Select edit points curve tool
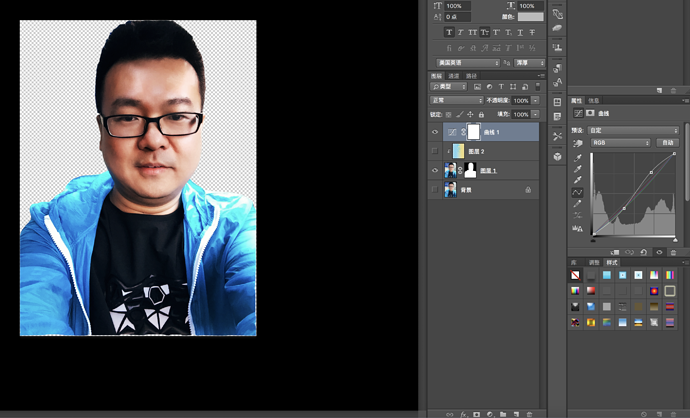The width and height of the screenshot is (690, 418). 577,192
